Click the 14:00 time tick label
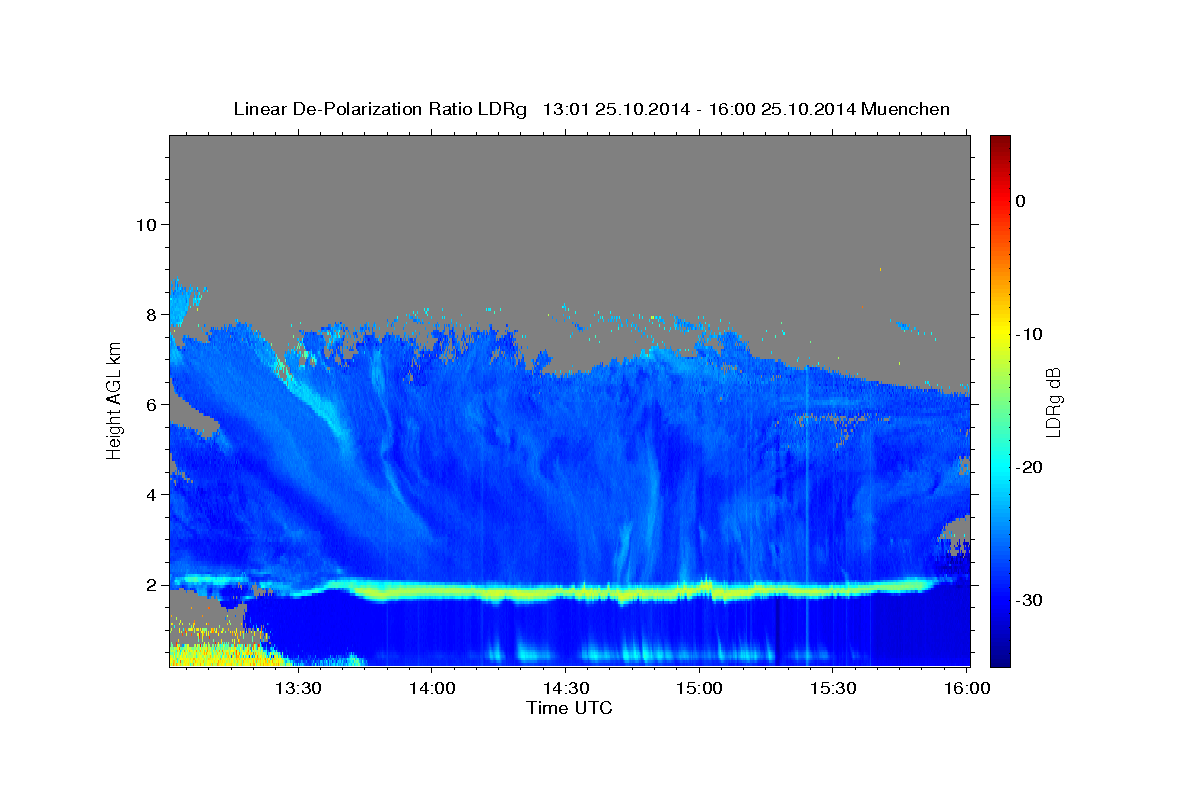Screen dimensions: 1200x800 431,688
